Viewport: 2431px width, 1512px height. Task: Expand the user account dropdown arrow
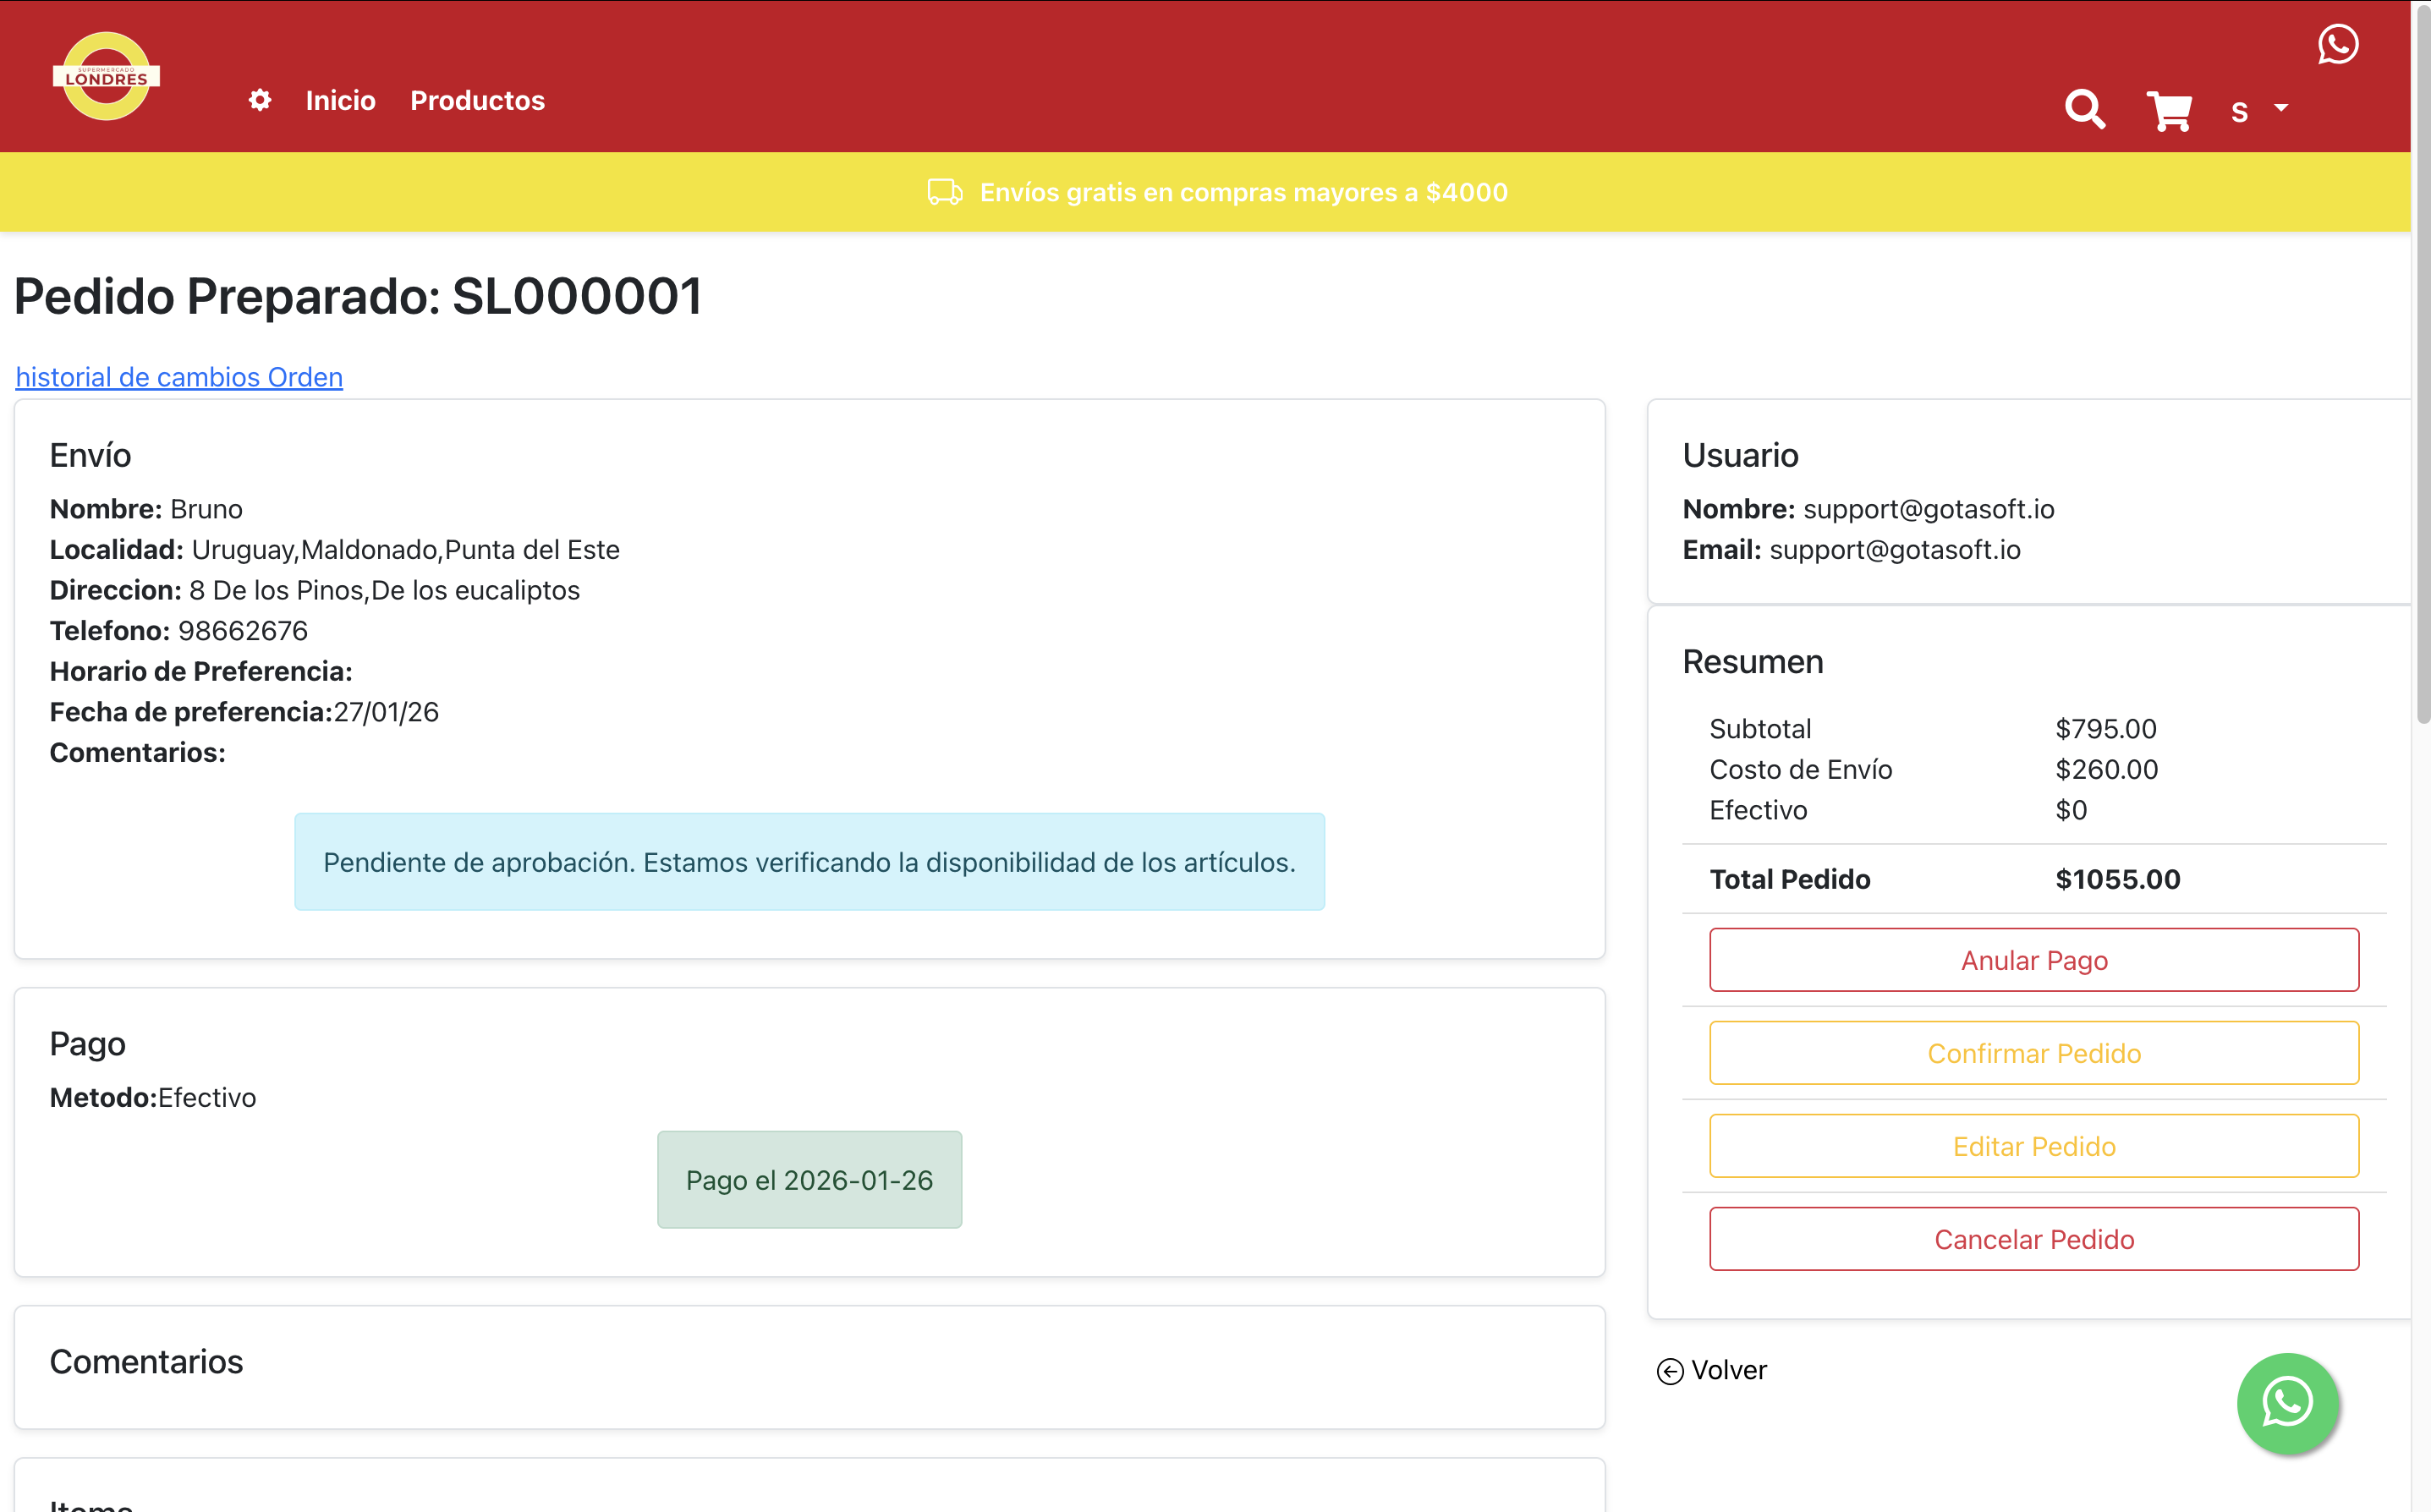(2281, 108)
